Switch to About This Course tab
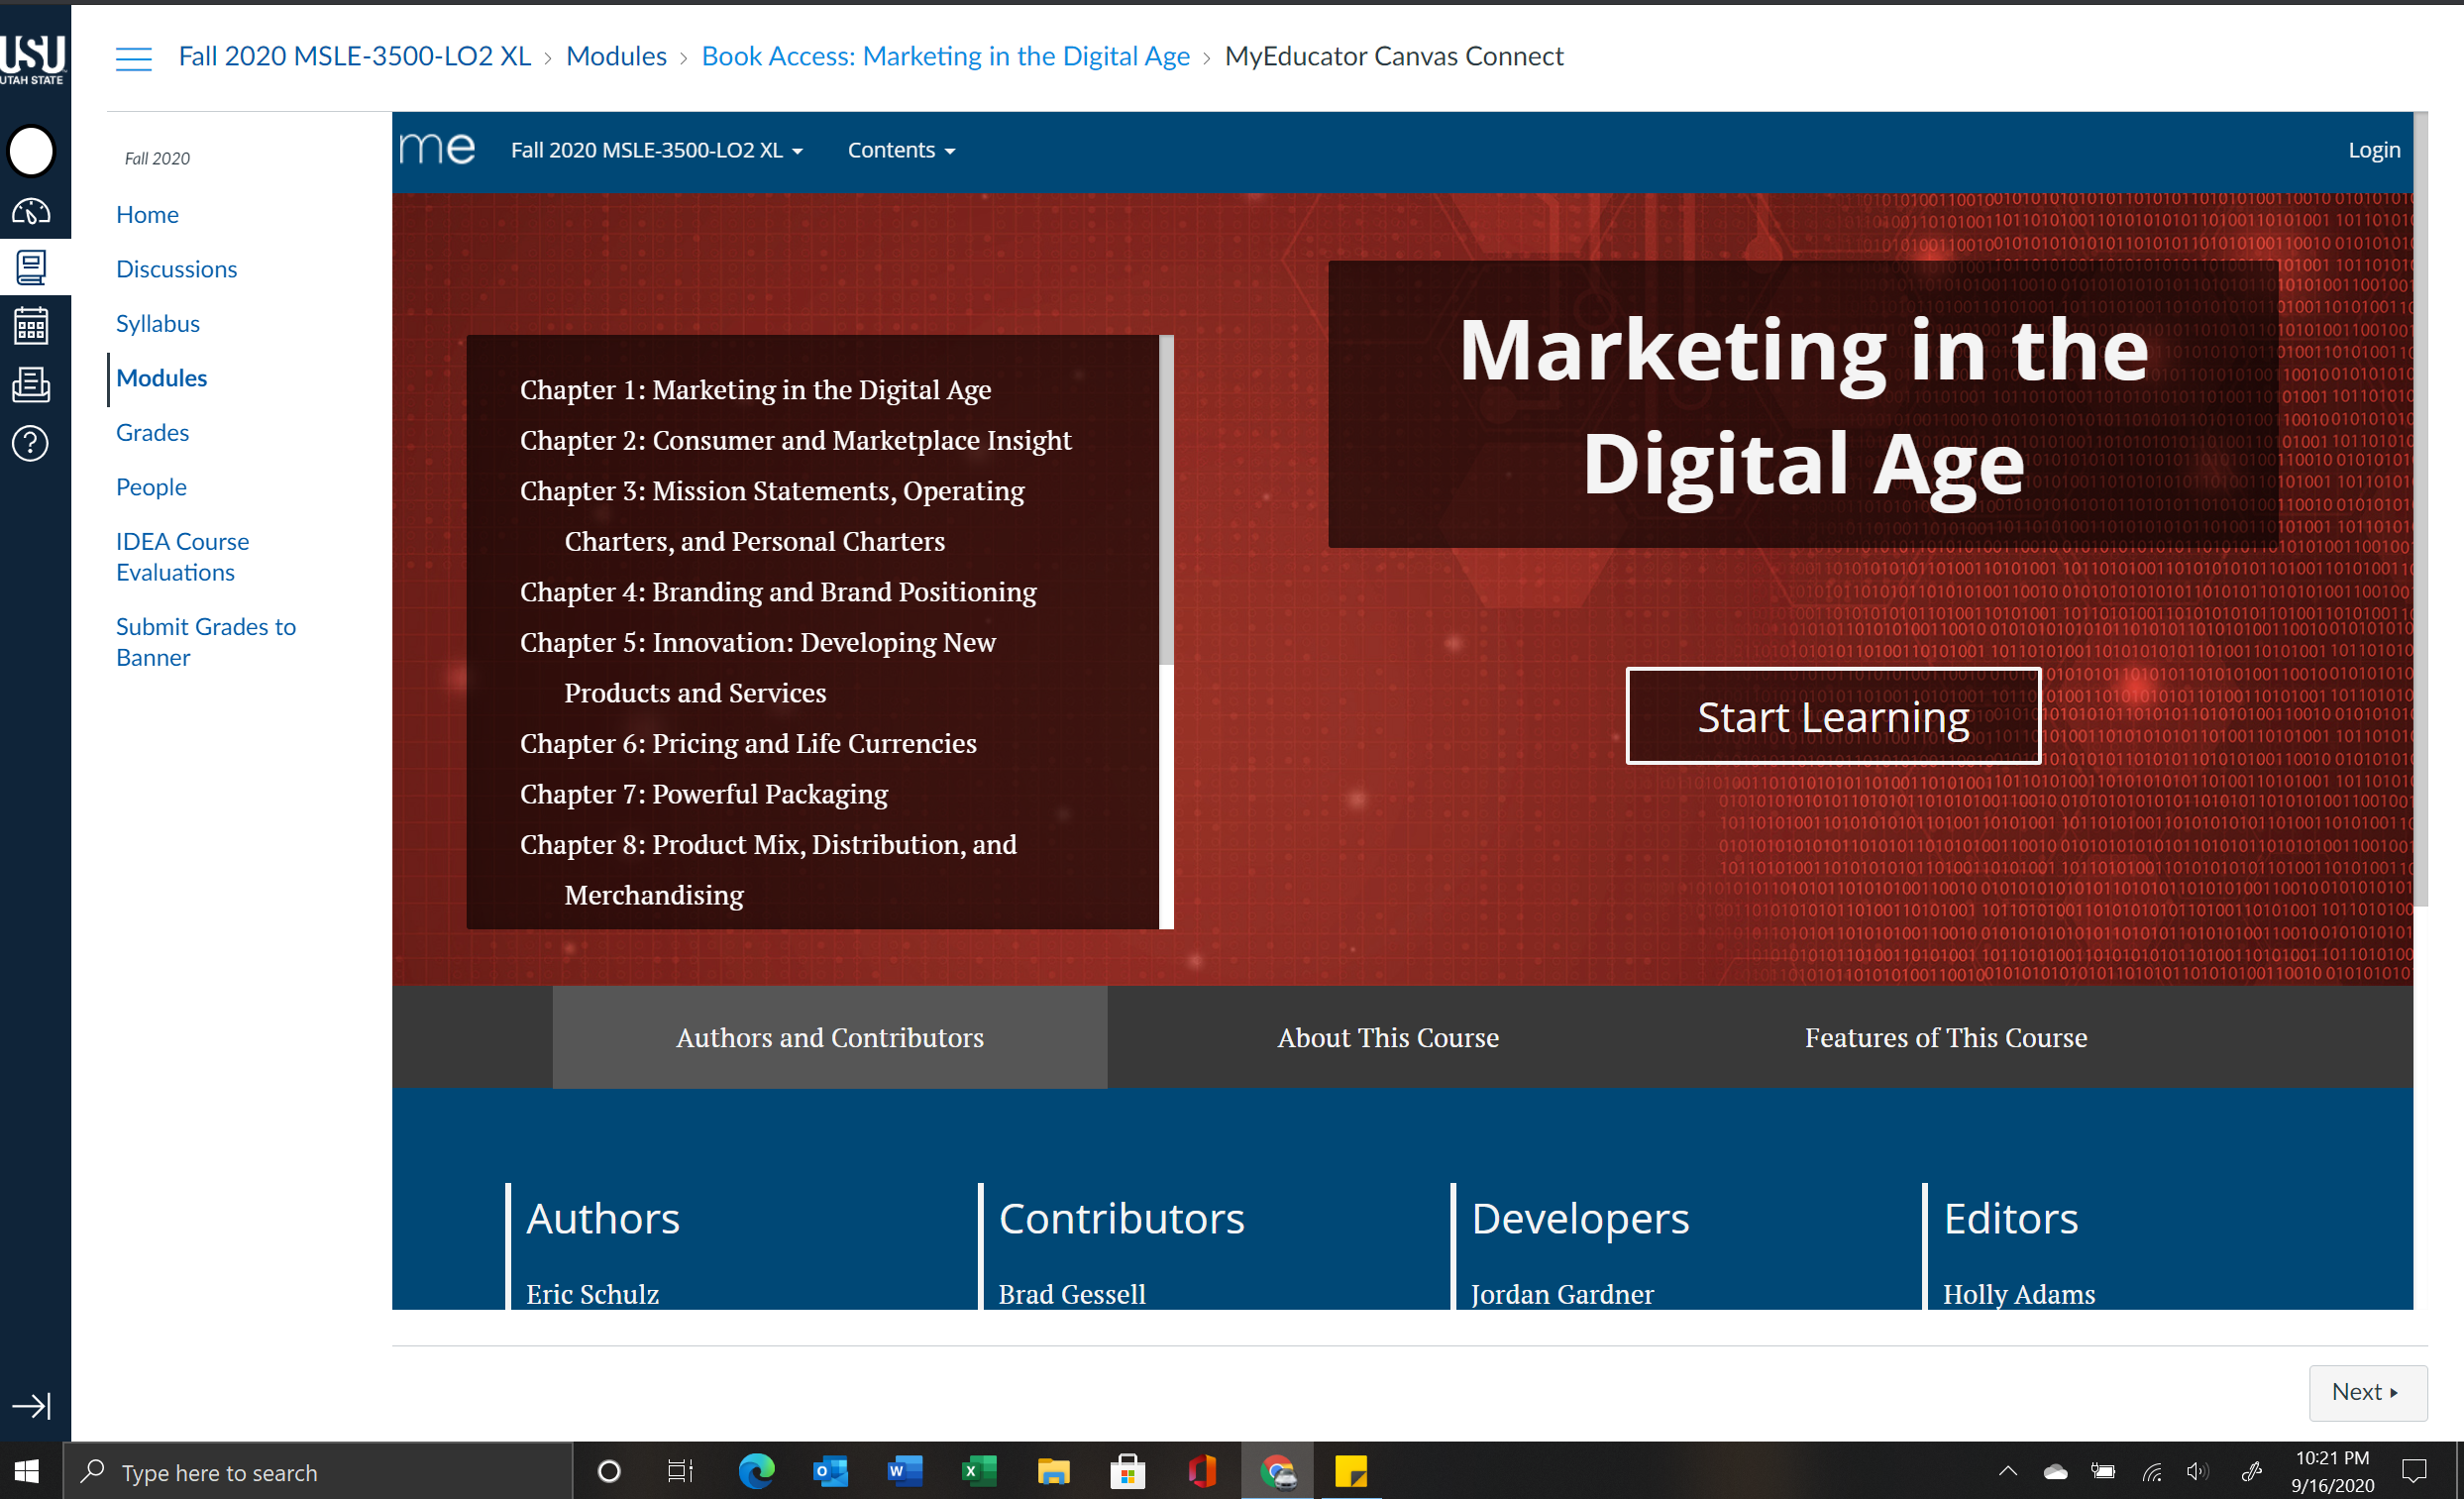This screenshot has width=2464, height=1499. pos(1387,1037)
